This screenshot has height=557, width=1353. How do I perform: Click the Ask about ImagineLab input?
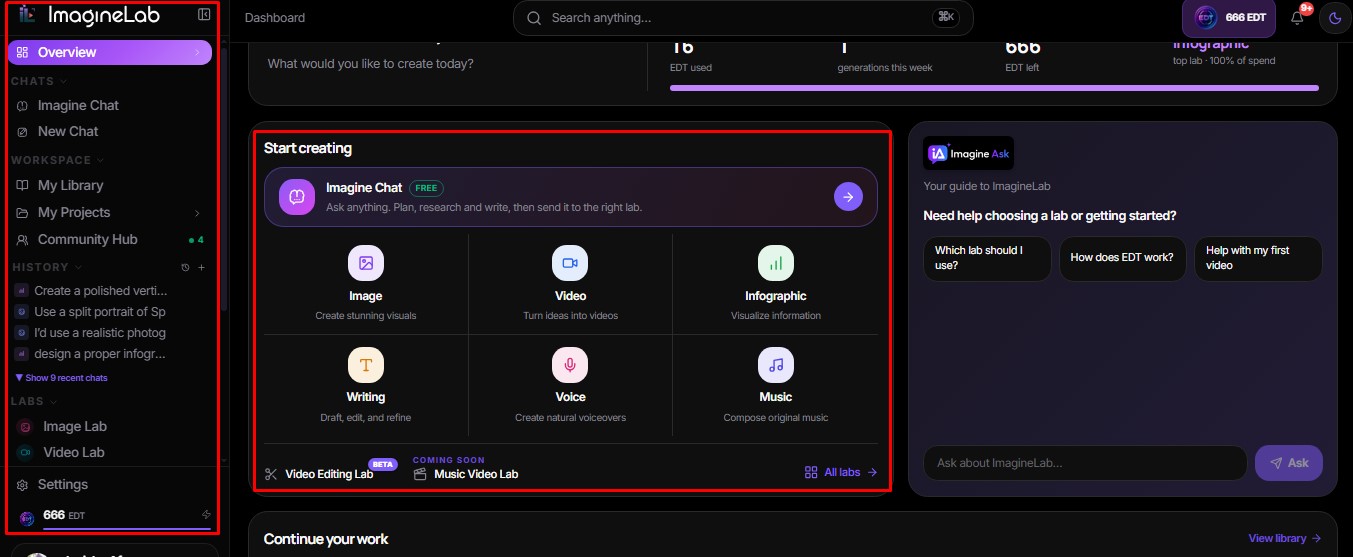click(x=1085, y=463)
